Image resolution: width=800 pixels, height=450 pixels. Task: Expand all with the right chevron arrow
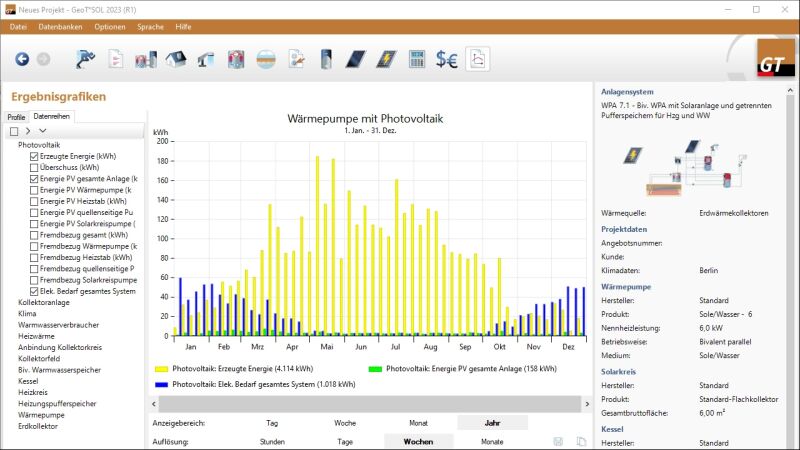(28, 131)
